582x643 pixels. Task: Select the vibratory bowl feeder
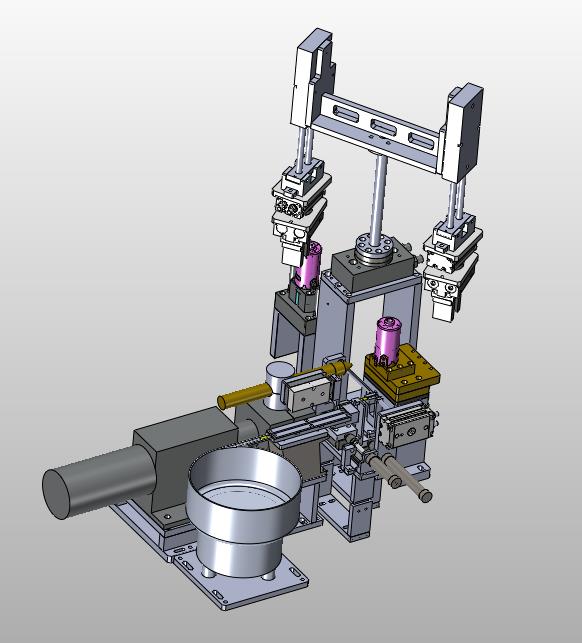coord(244,511)
